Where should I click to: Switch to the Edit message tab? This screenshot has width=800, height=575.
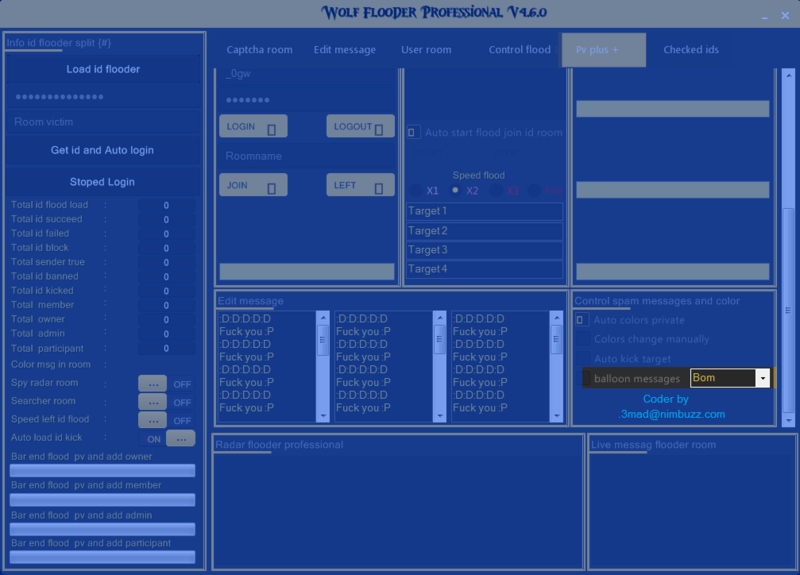344,50
